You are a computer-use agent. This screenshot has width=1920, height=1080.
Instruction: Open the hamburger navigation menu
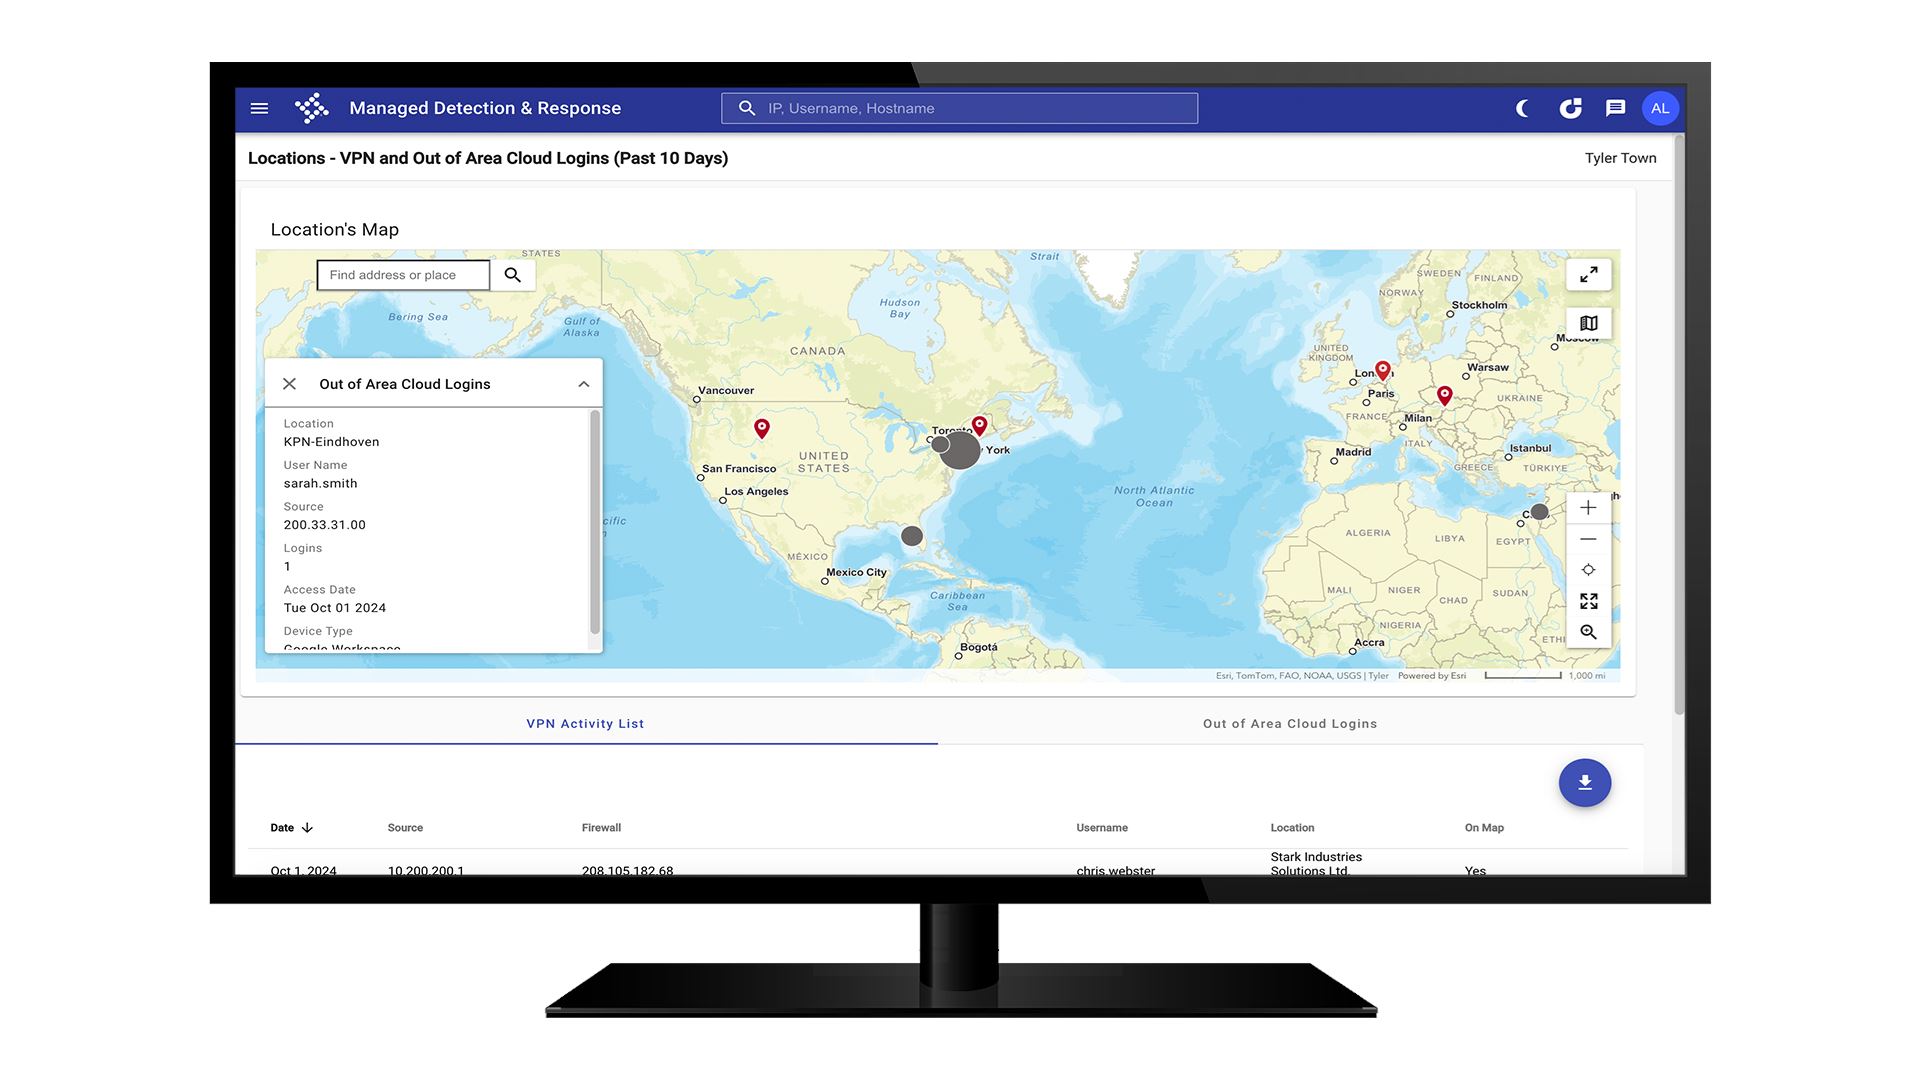[259, 108]
